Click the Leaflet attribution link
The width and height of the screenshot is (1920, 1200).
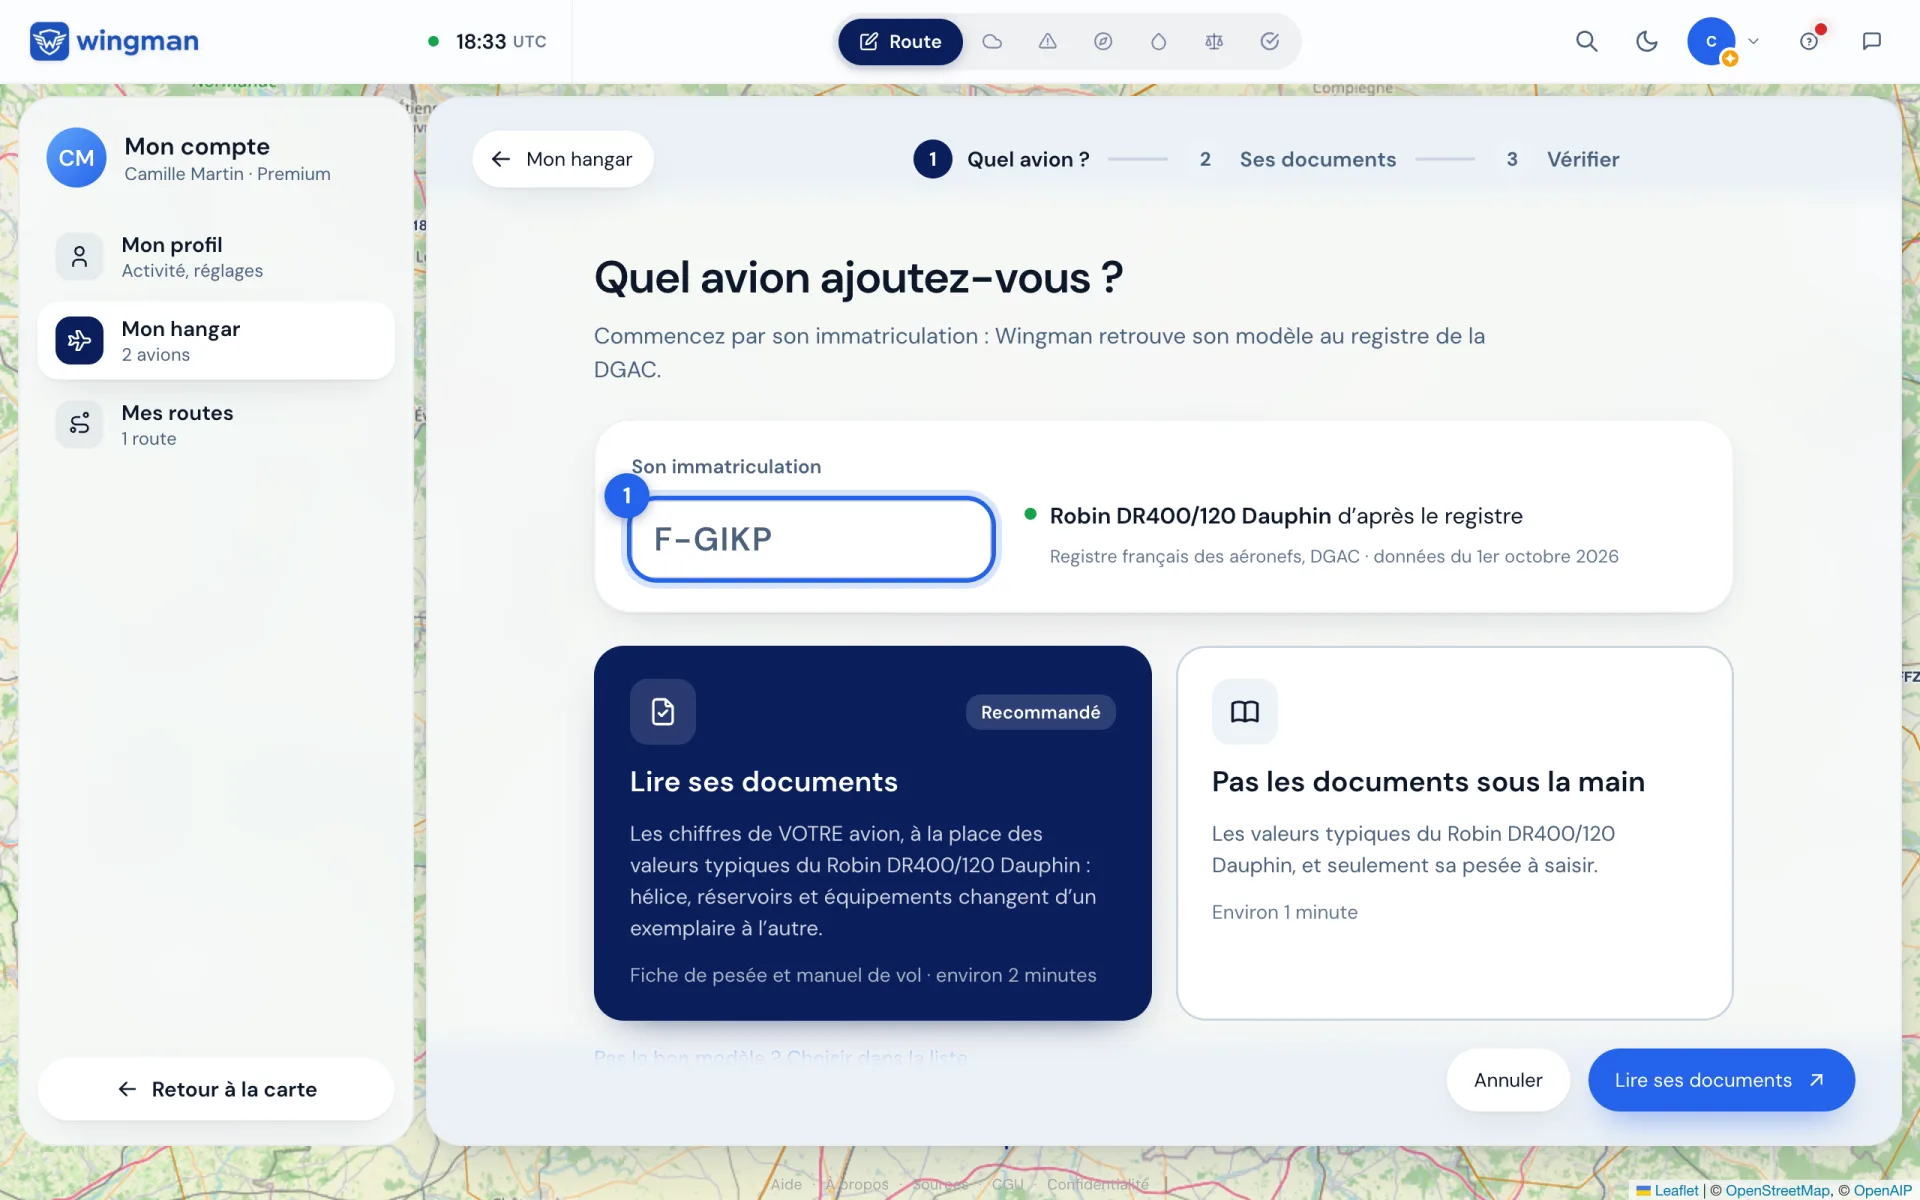click(x=1667, y=1190)
